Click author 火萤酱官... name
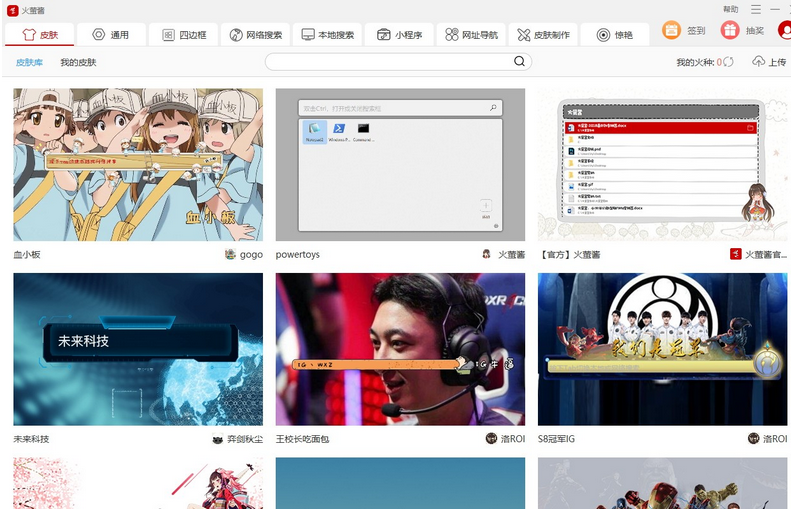Screen dimensions: 791x509 [766, 254]
